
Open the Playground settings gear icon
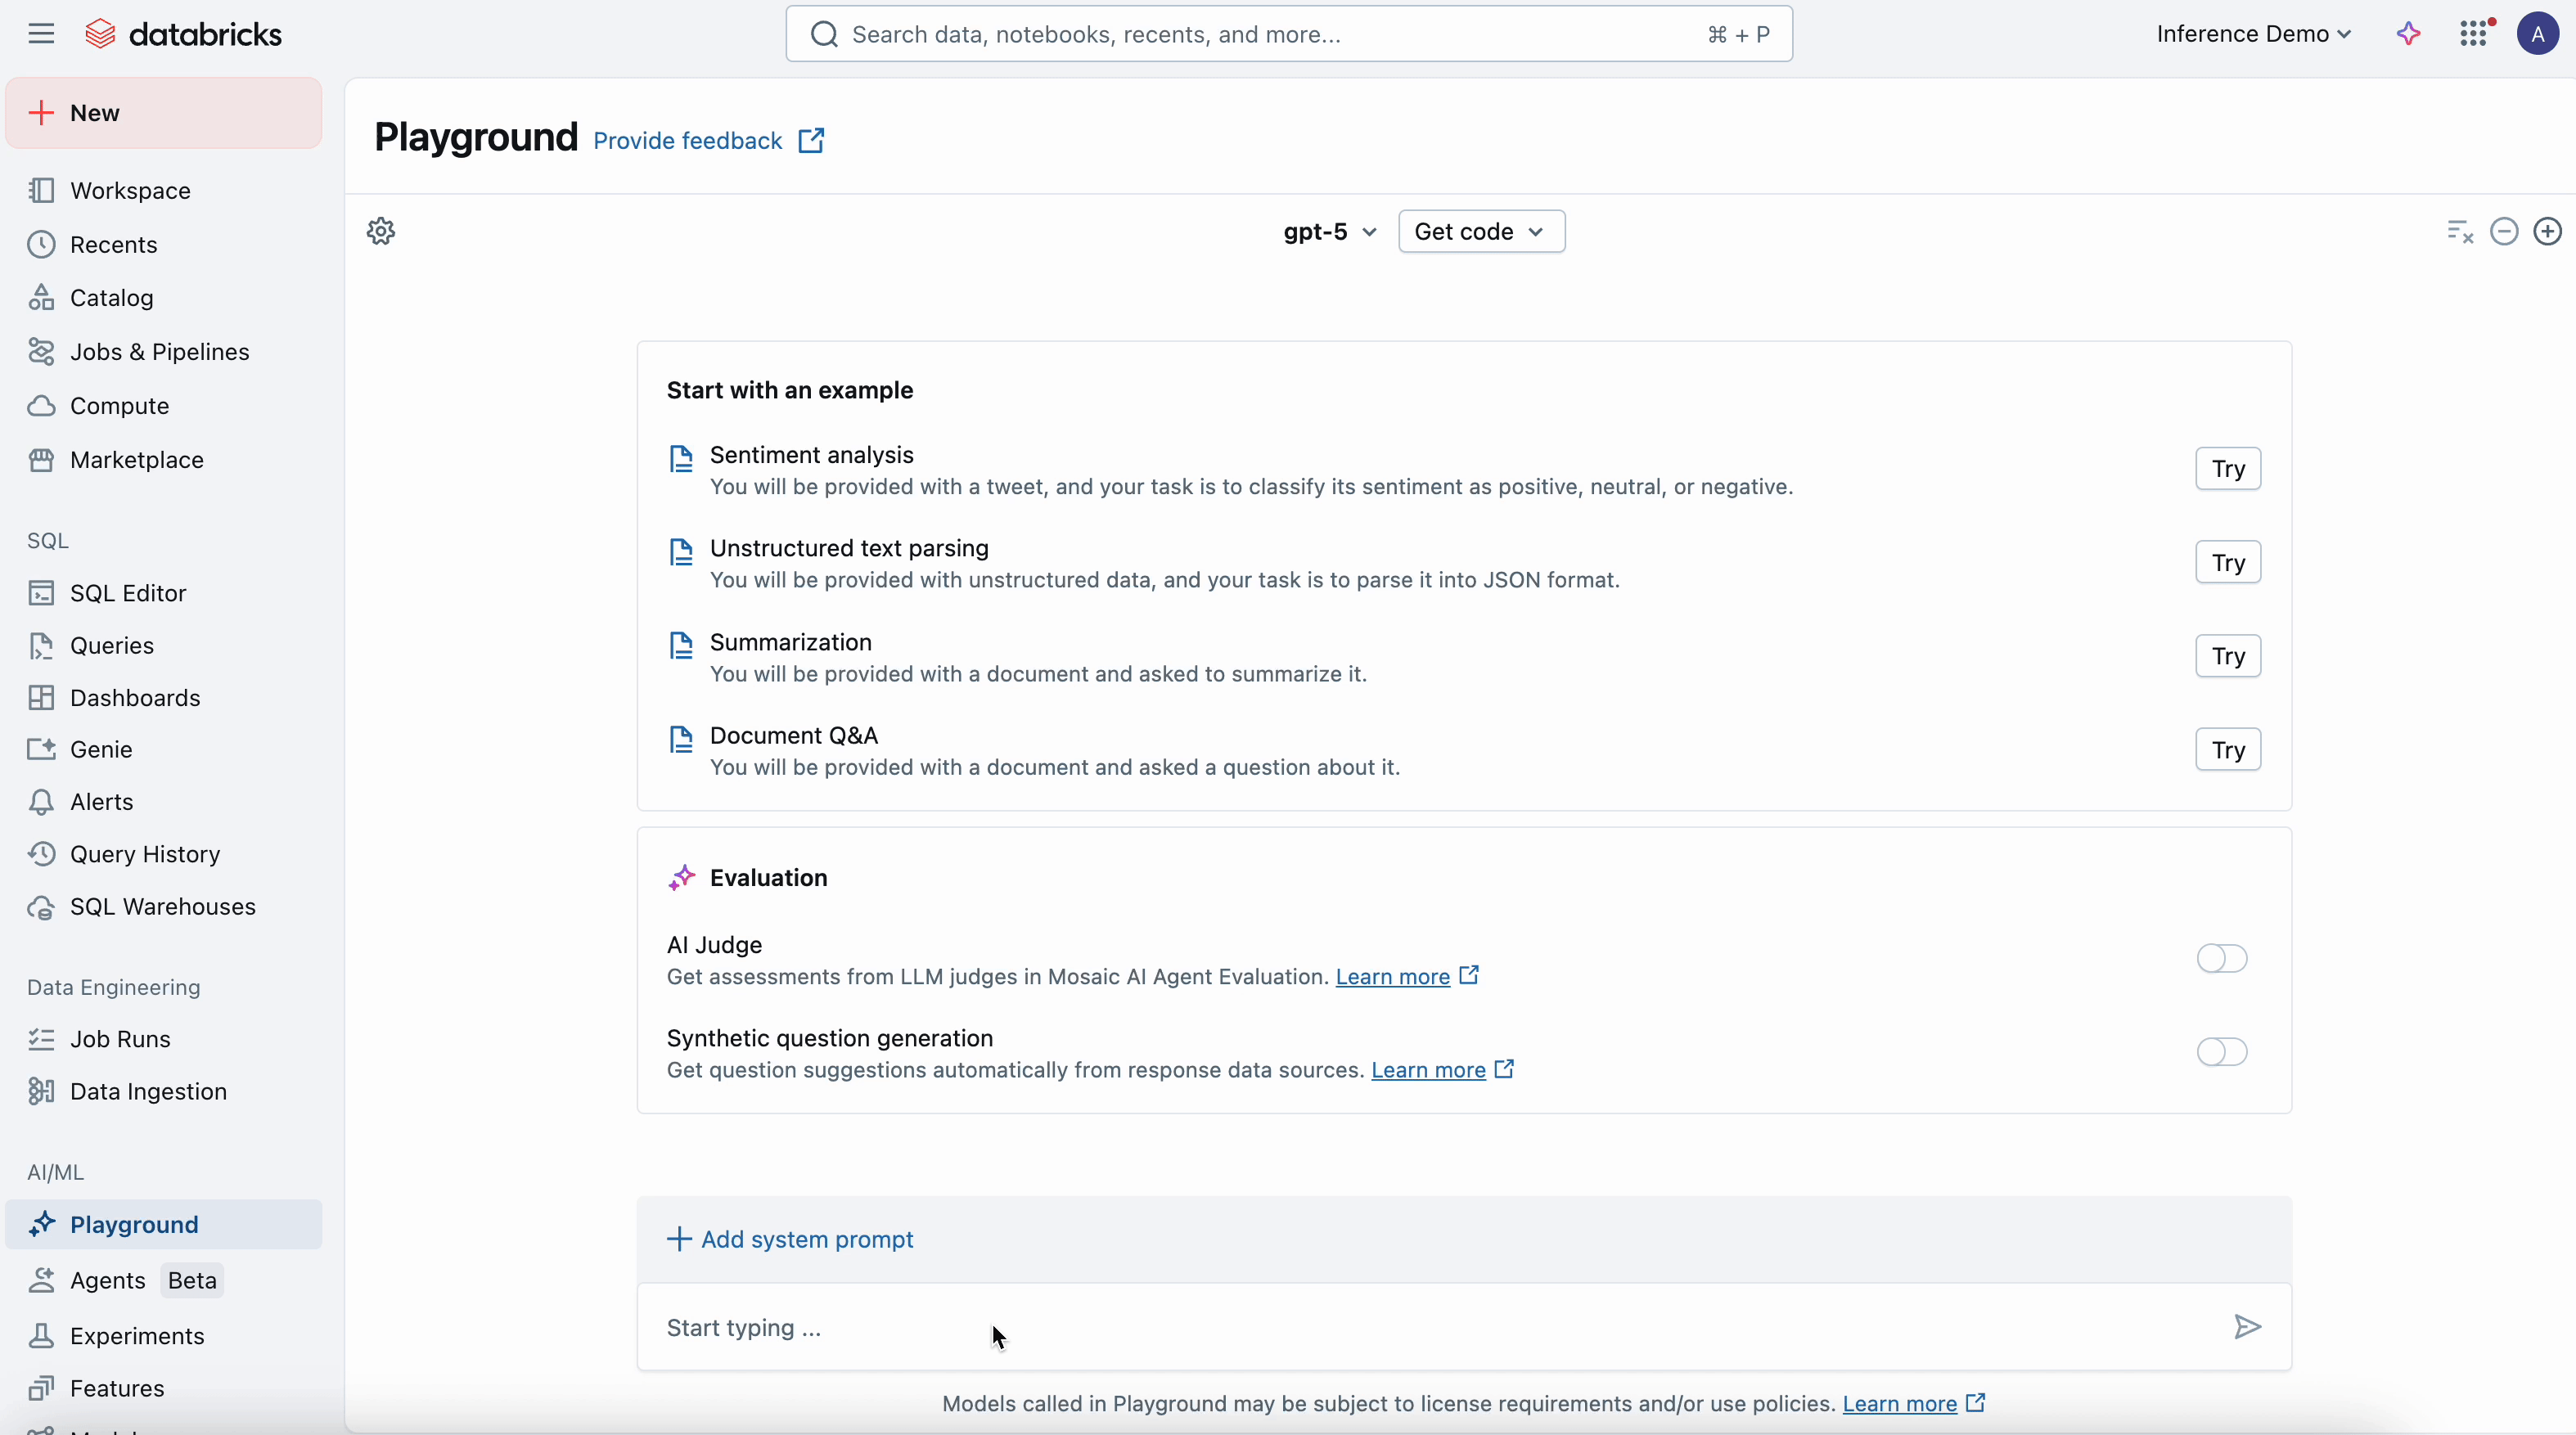click(381, 231)
